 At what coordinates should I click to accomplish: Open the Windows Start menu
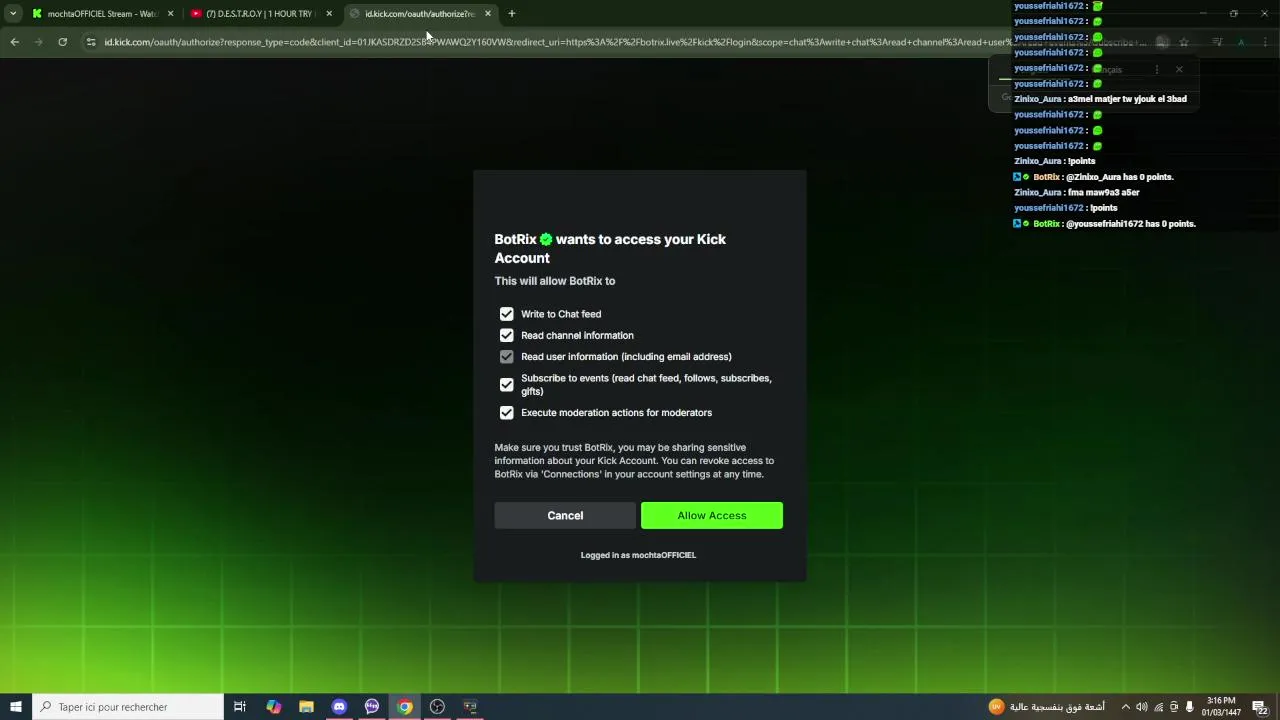[x=15, y=707]
